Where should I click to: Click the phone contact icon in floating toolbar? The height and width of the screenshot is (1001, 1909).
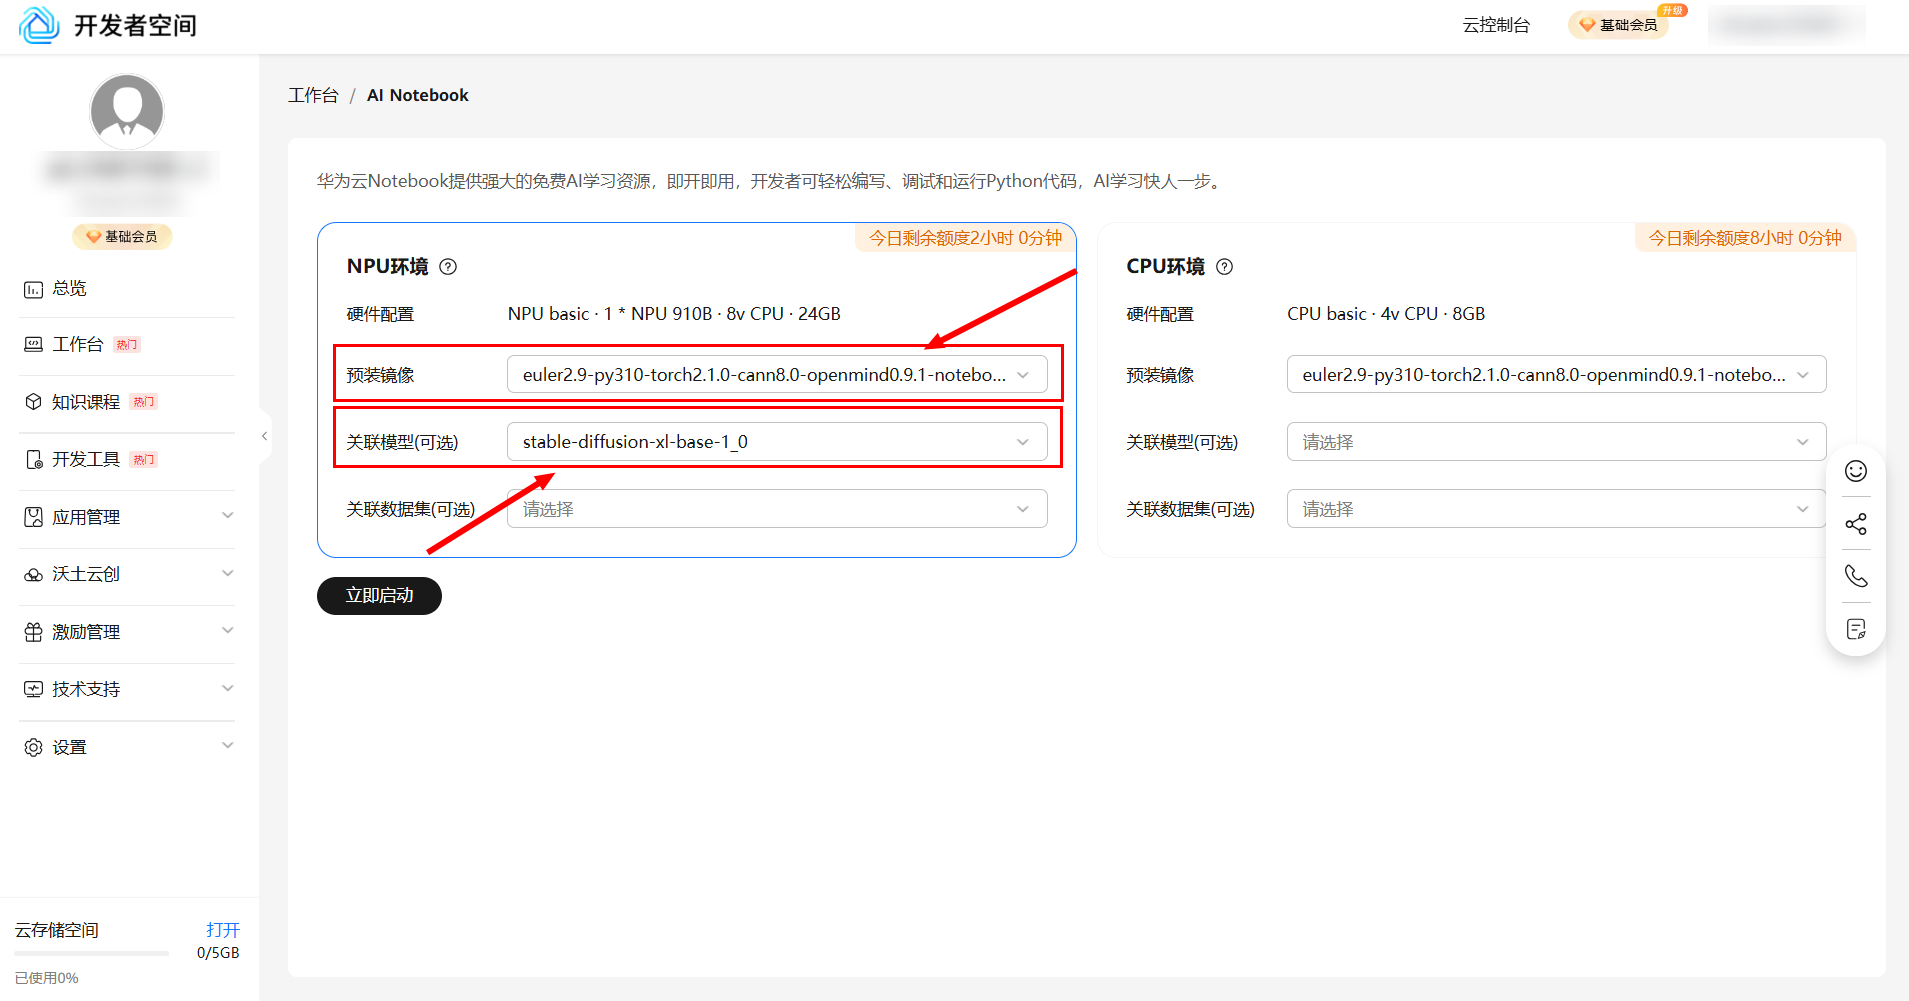pos(1856,576)
